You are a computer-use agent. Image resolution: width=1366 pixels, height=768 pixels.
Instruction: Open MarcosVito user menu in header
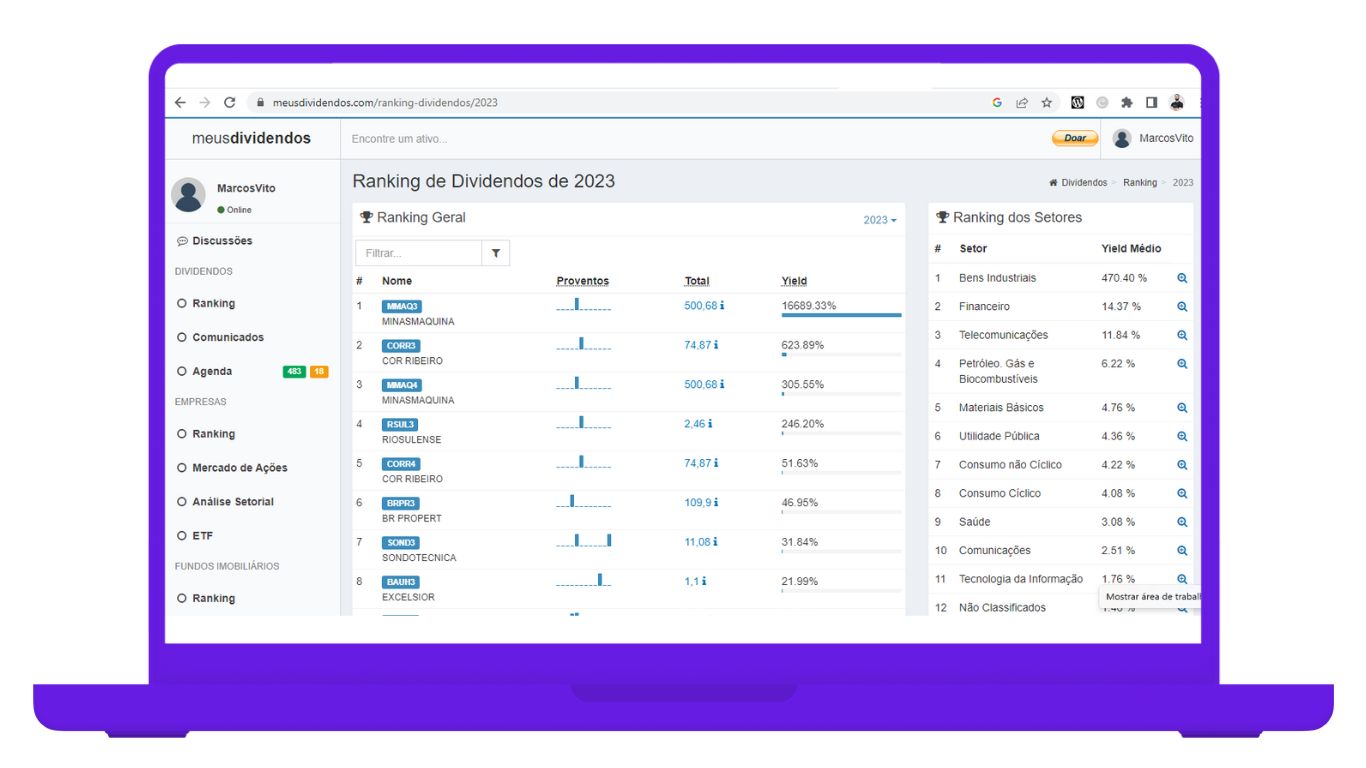coord(1153,139)
